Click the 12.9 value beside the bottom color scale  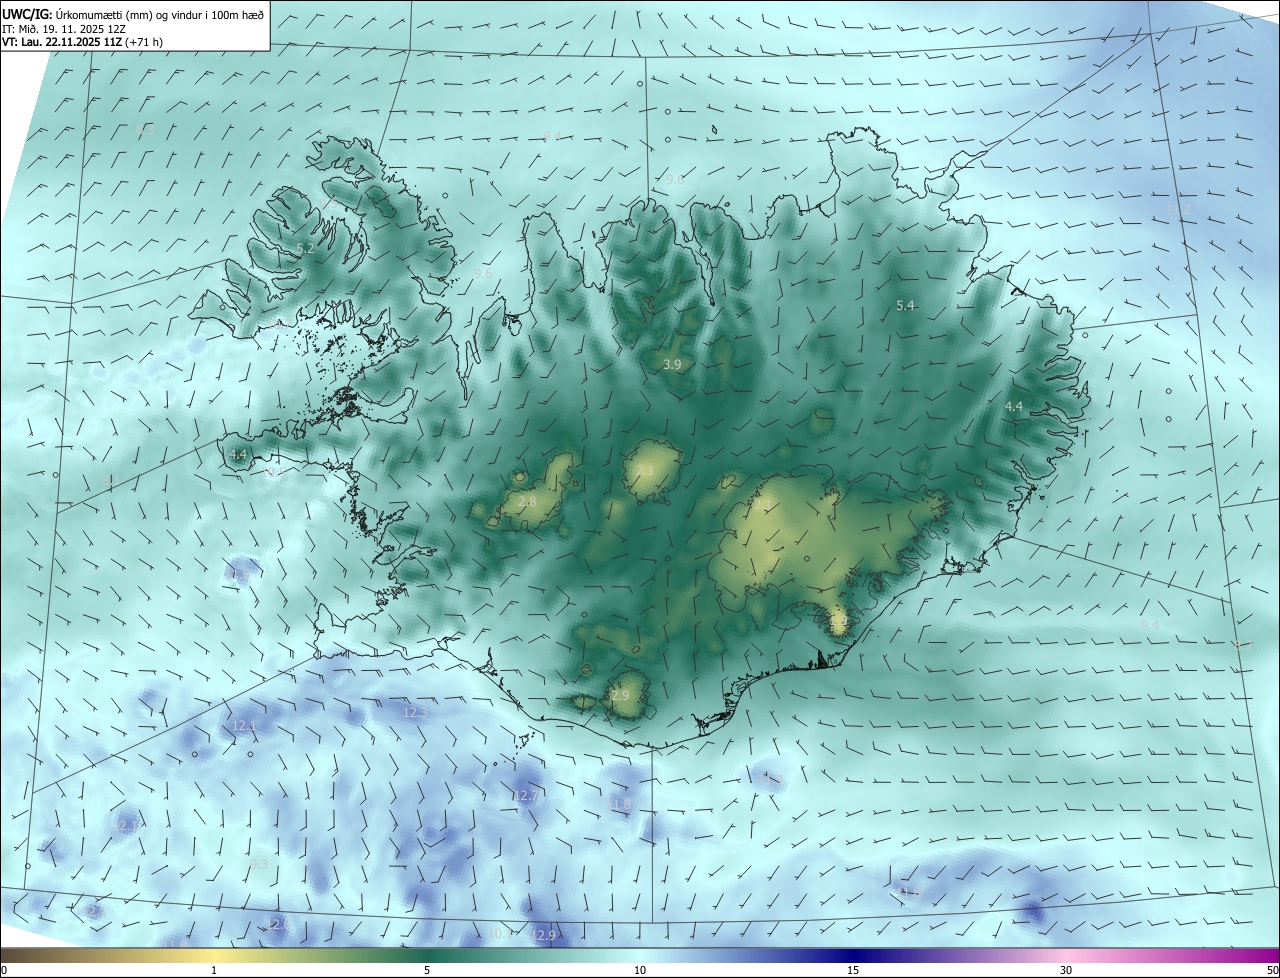543,936
